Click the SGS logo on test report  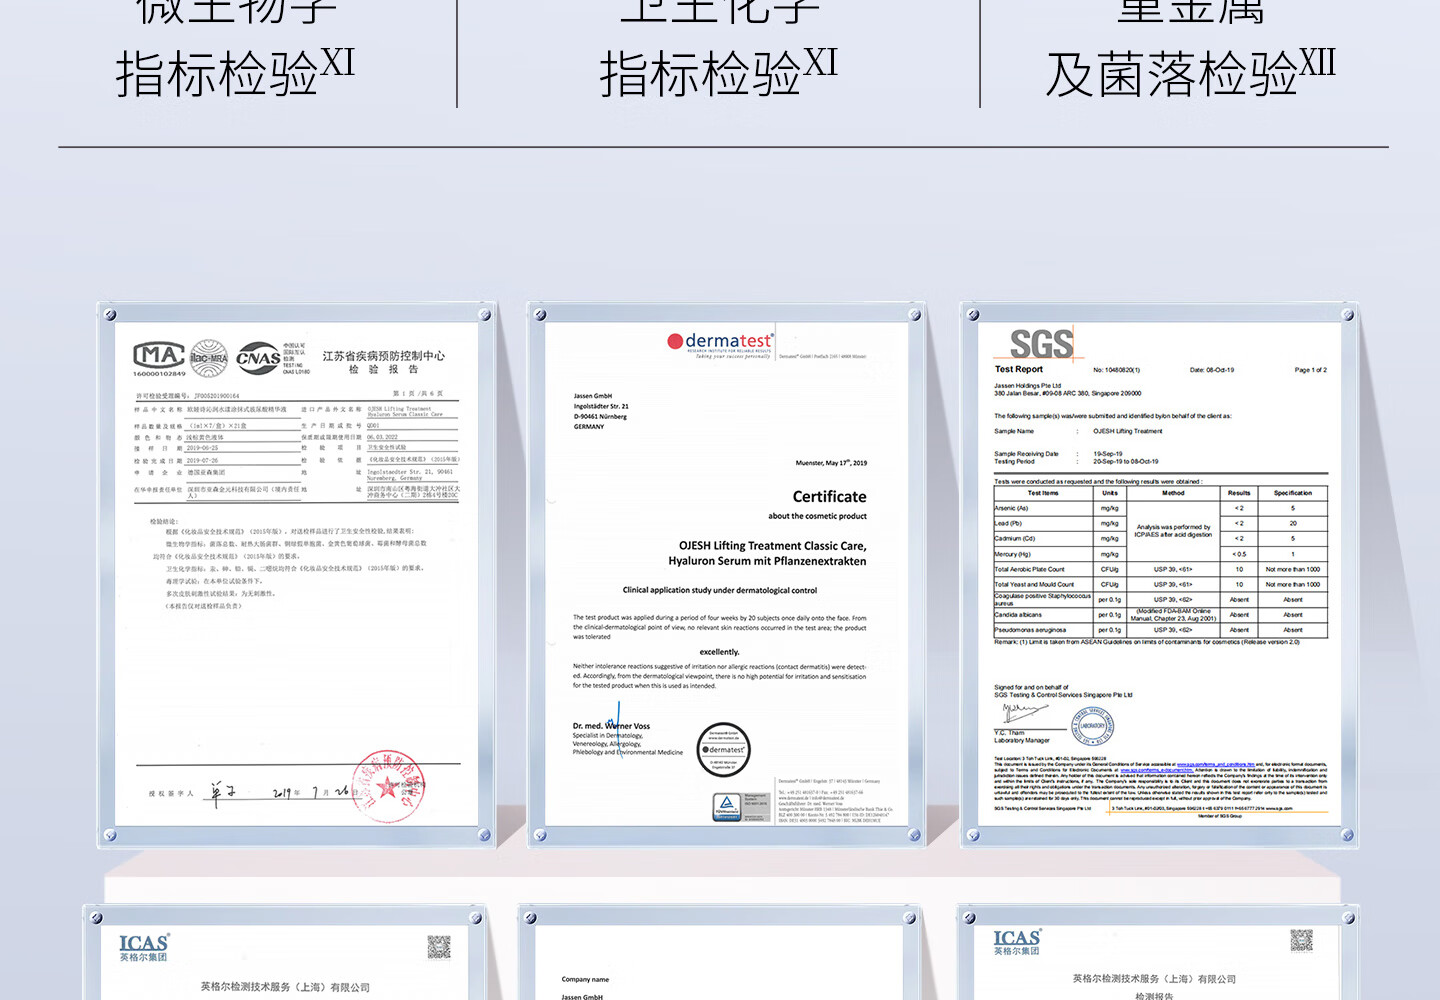point(1040,344)
